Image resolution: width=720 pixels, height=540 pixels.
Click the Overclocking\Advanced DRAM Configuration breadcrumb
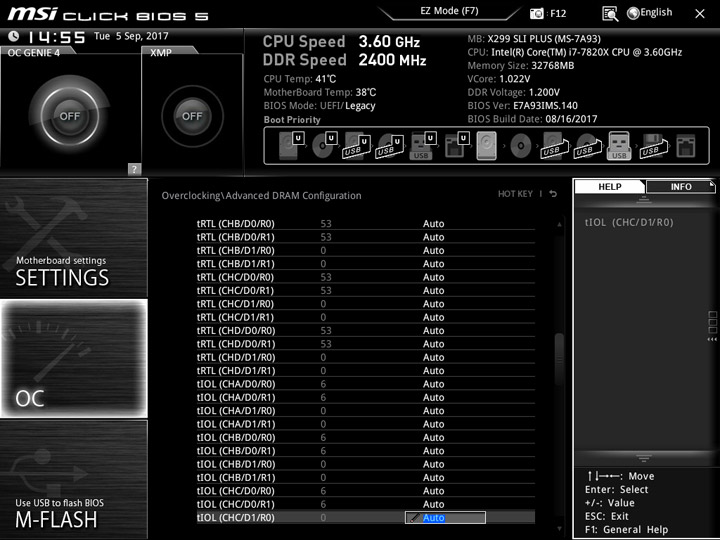coord(261,196)
